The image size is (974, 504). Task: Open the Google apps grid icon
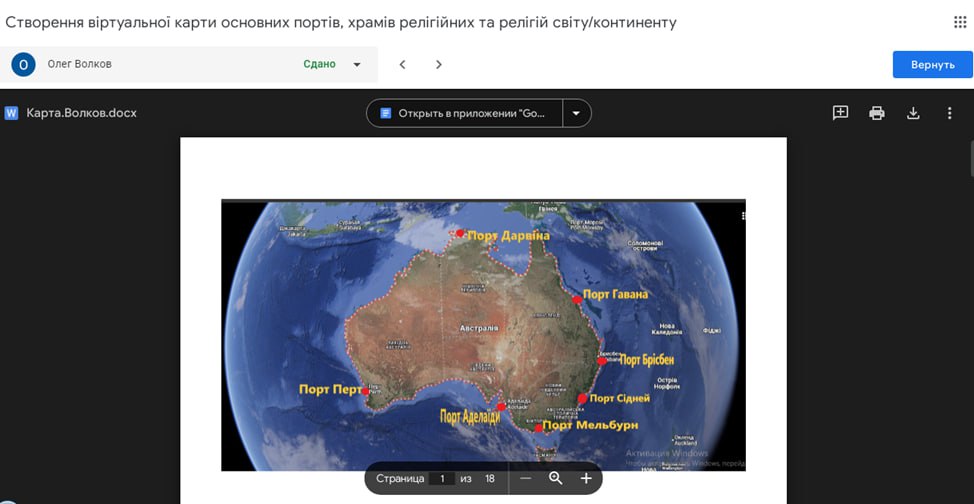pyautogui.click(x=960, y=22)
